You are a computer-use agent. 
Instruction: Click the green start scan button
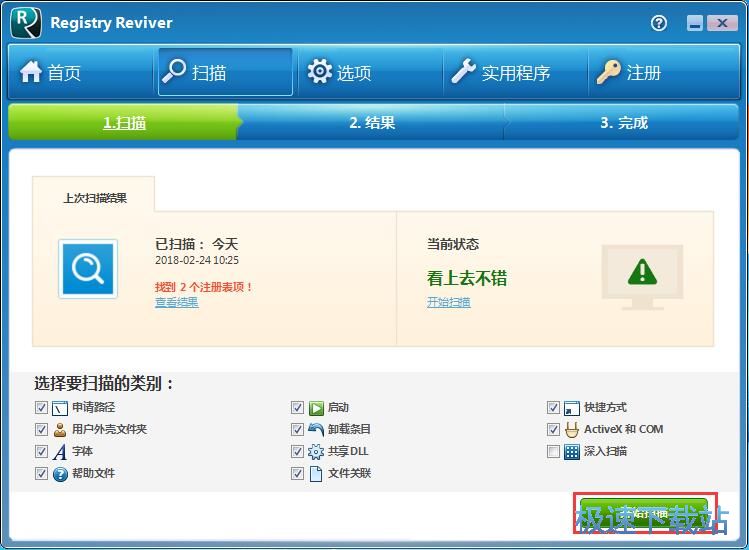click(644, 514)
